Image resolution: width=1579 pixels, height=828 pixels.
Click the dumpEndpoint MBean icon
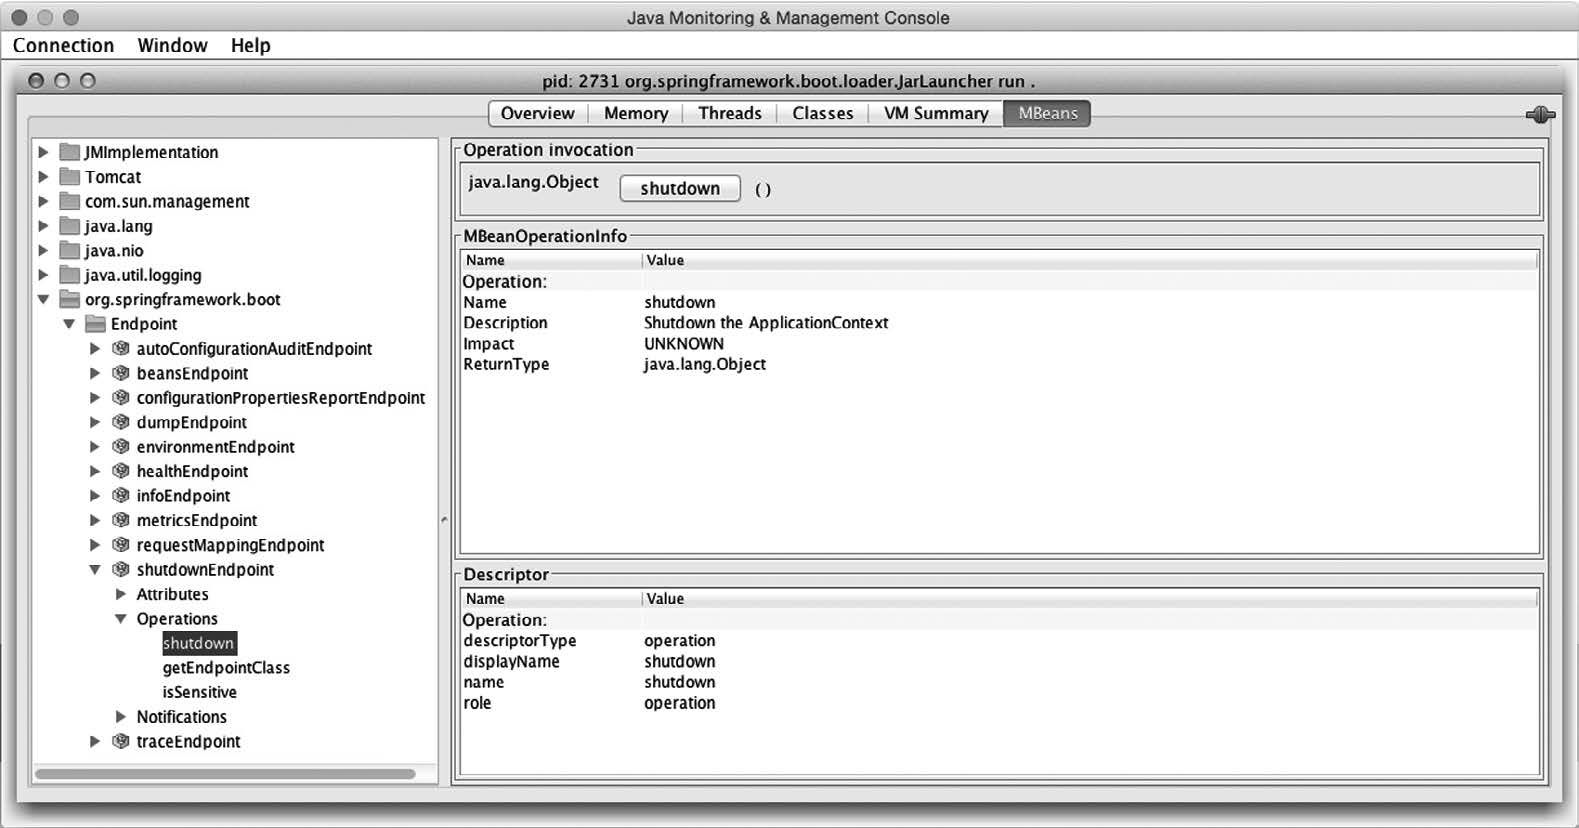(121, 422)
